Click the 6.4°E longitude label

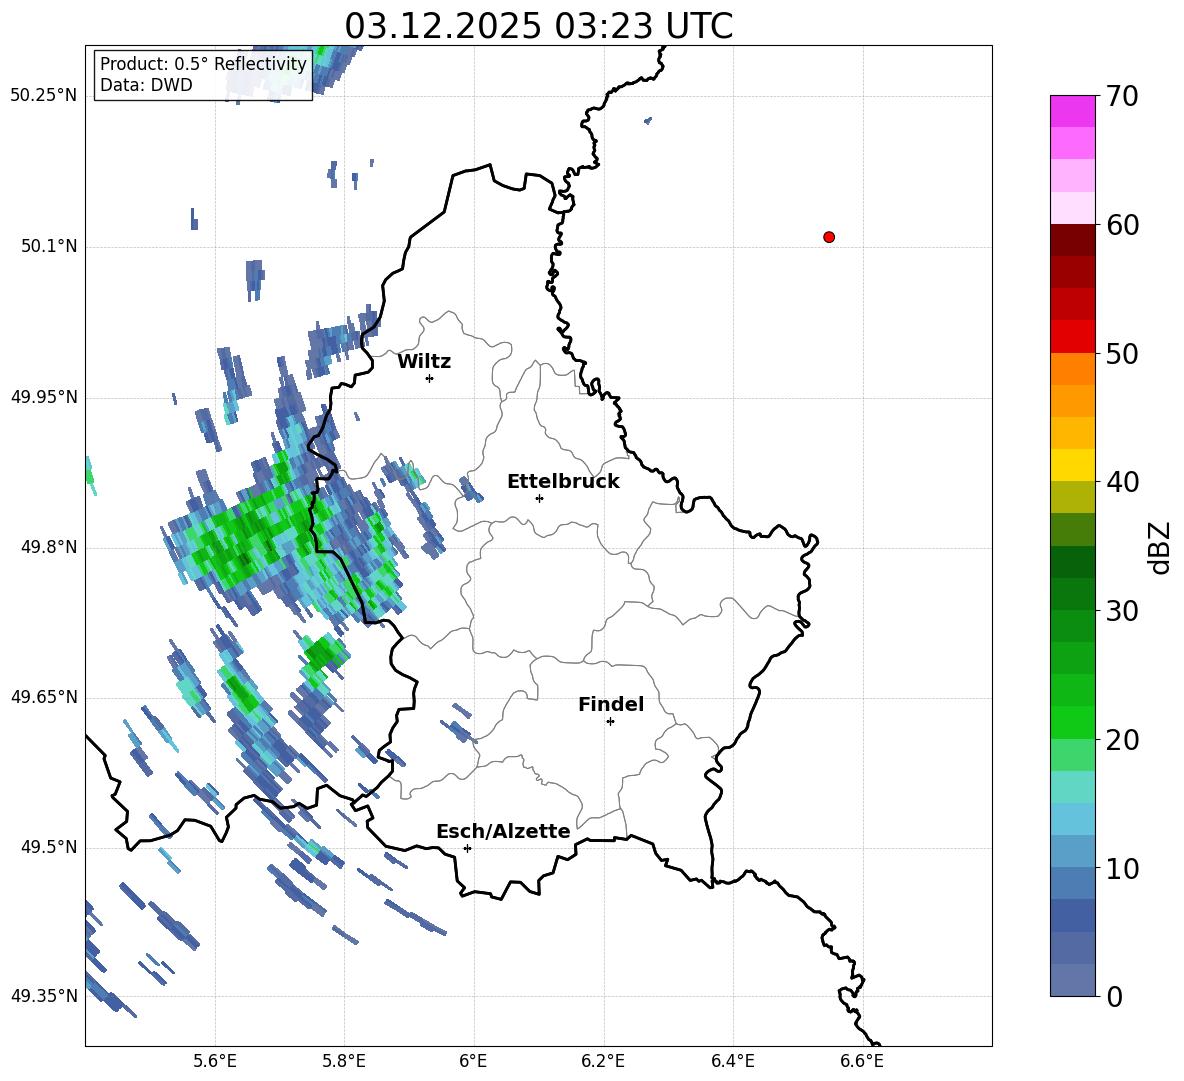point(732,1061)
